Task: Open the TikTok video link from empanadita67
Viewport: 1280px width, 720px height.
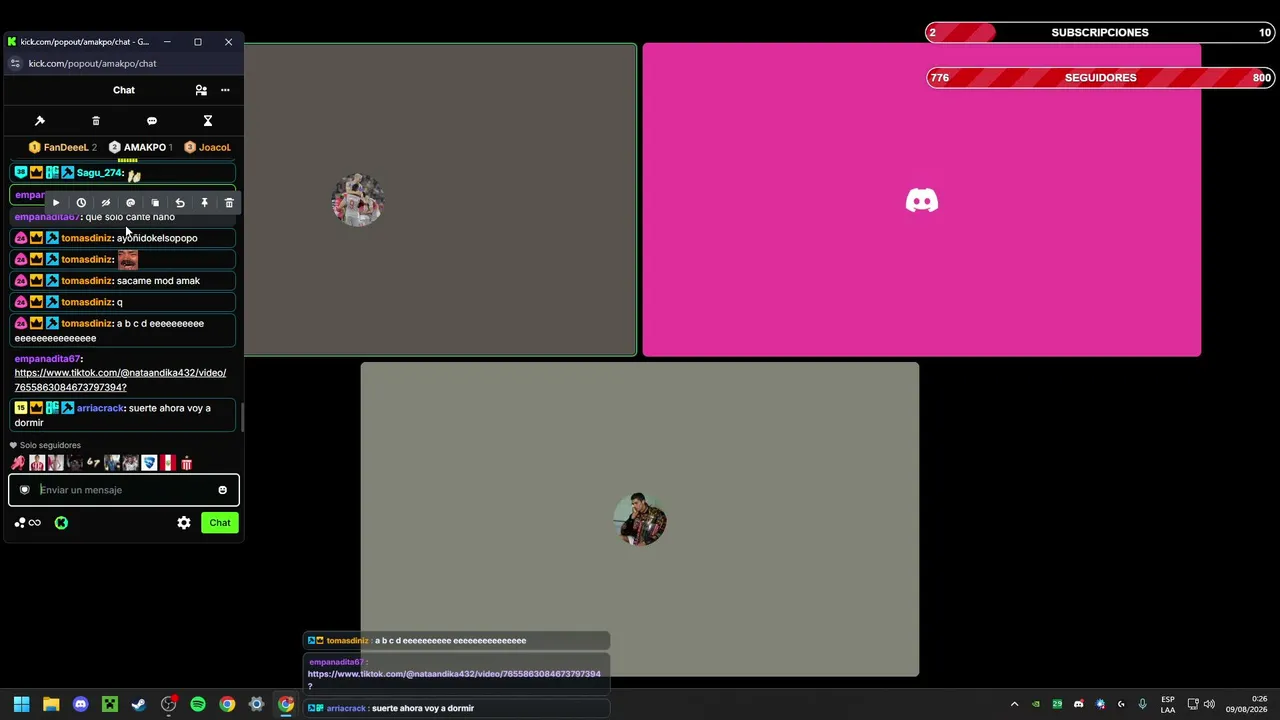Action: pos(120,380)
